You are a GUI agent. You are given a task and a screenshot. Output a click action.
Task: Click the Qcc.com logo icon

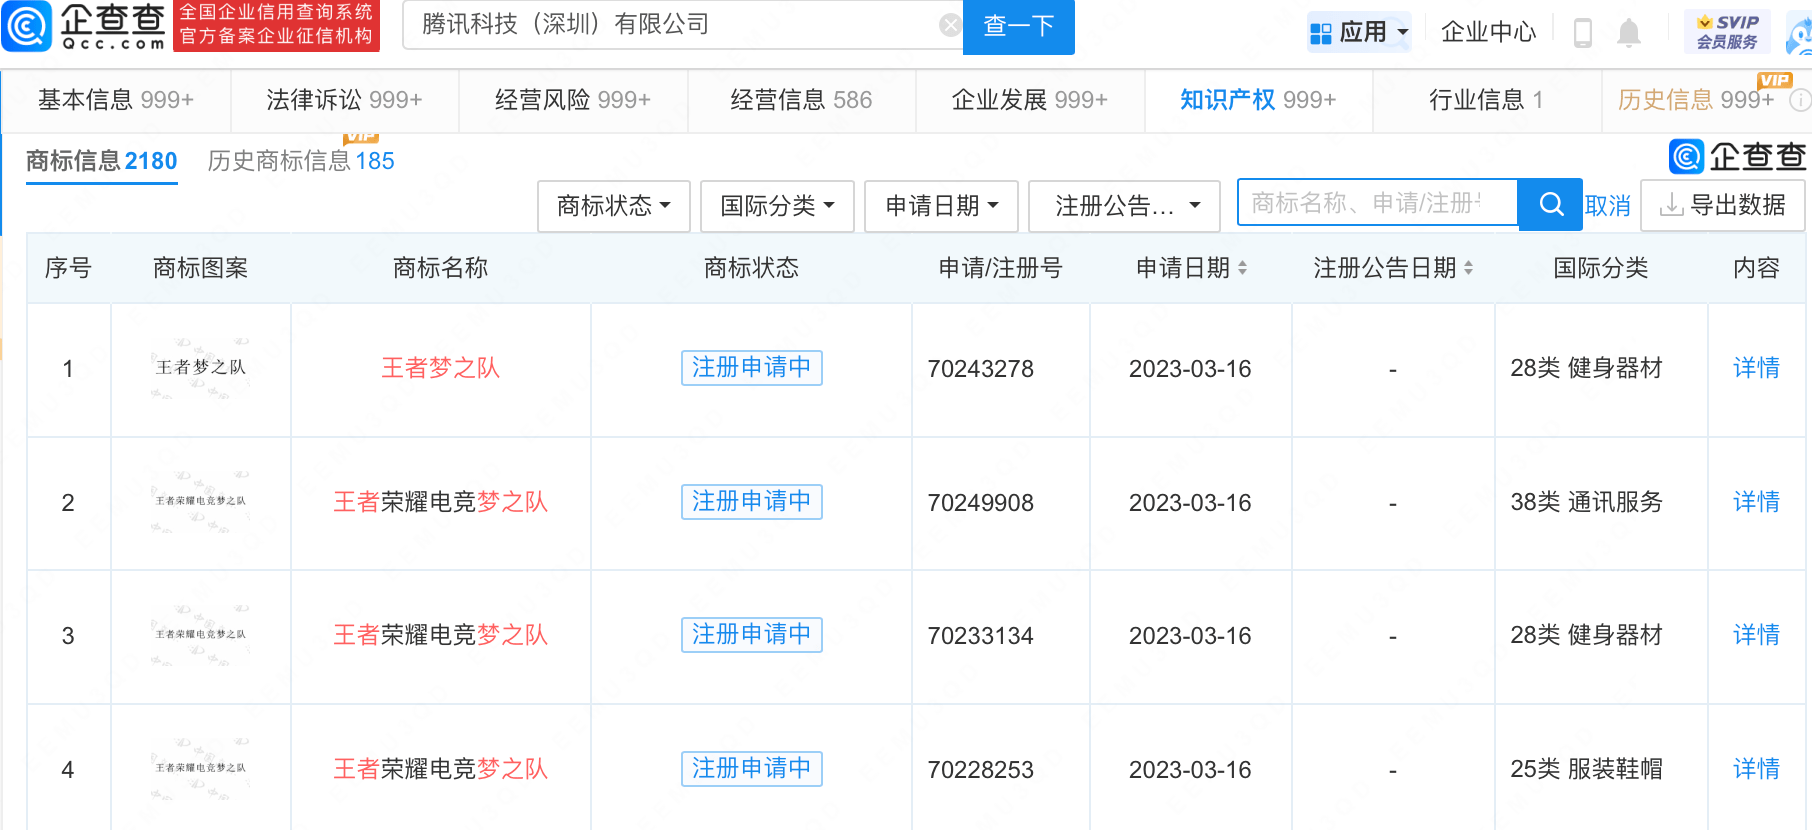pos(27,26)
